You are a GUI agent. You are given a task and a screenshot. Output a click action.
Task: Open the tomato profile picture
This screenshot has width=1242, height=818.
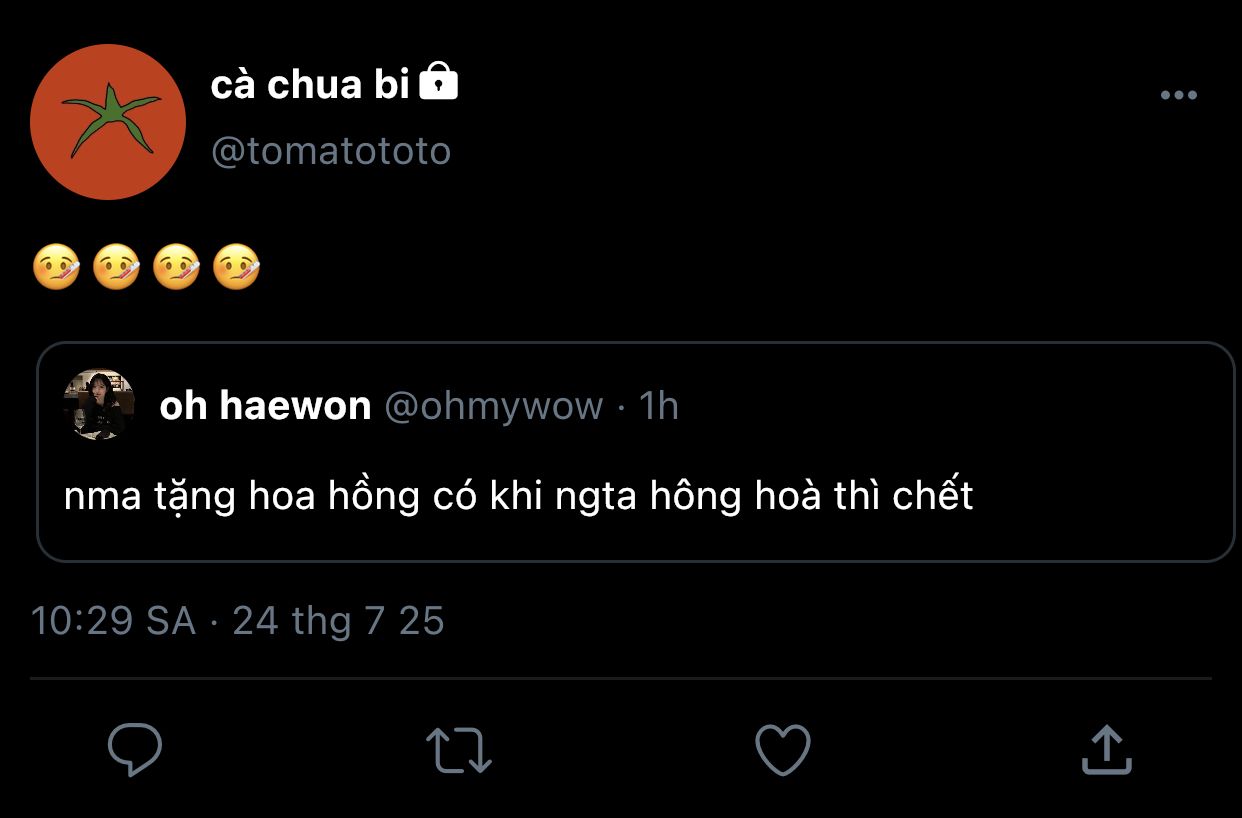coord(108,122)
